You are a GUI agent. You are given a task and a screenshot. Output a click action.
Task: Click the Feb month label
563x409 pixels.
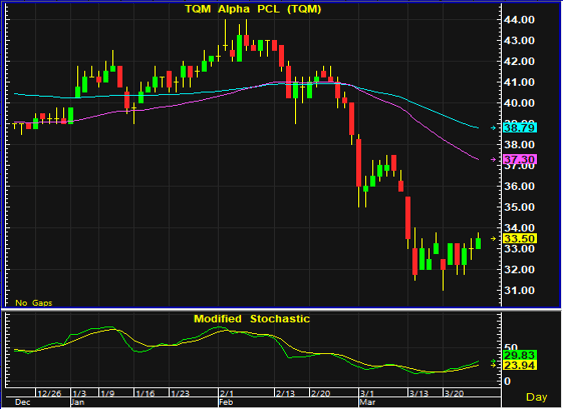coord(226,402)
